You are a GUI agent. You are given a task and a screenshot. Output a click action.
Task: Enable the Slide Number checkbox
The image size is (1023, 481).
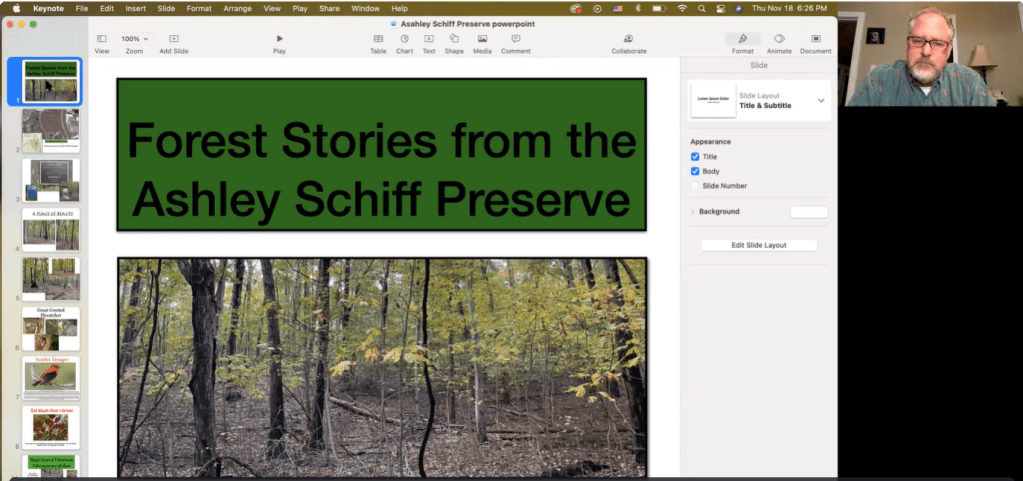696,186
